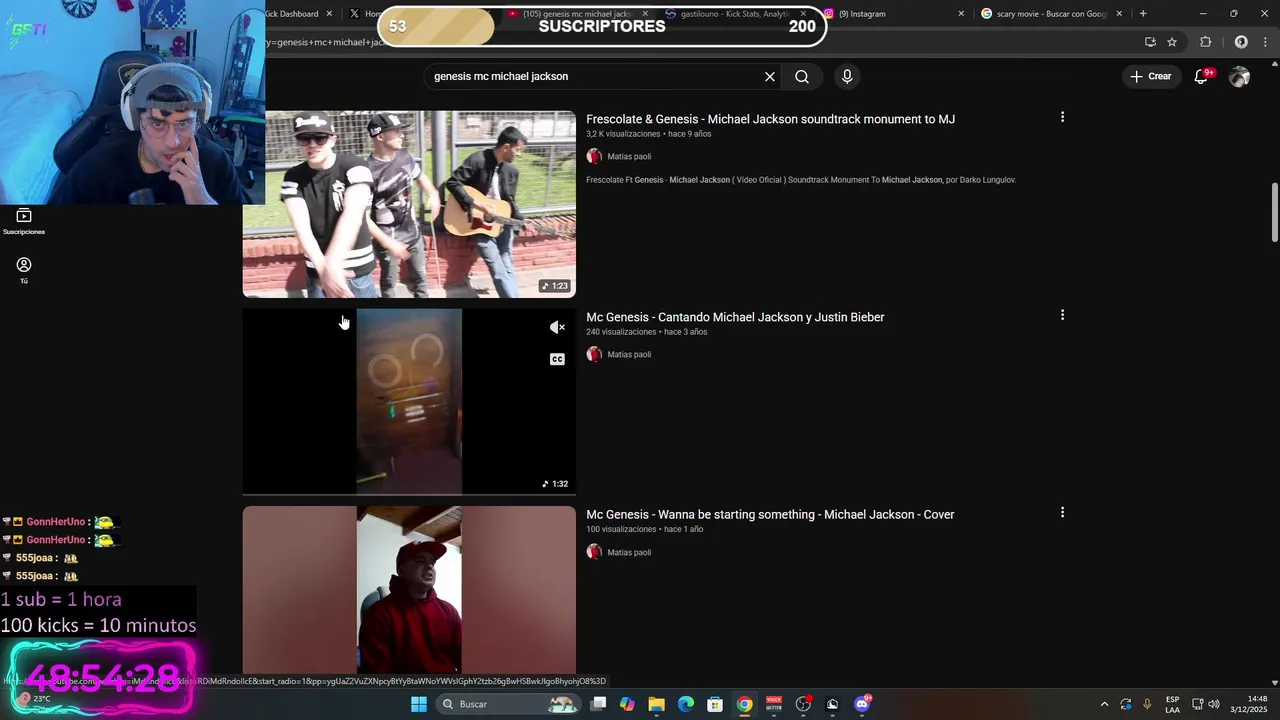Open the YouTube account avatar menu

point(1240,76)
